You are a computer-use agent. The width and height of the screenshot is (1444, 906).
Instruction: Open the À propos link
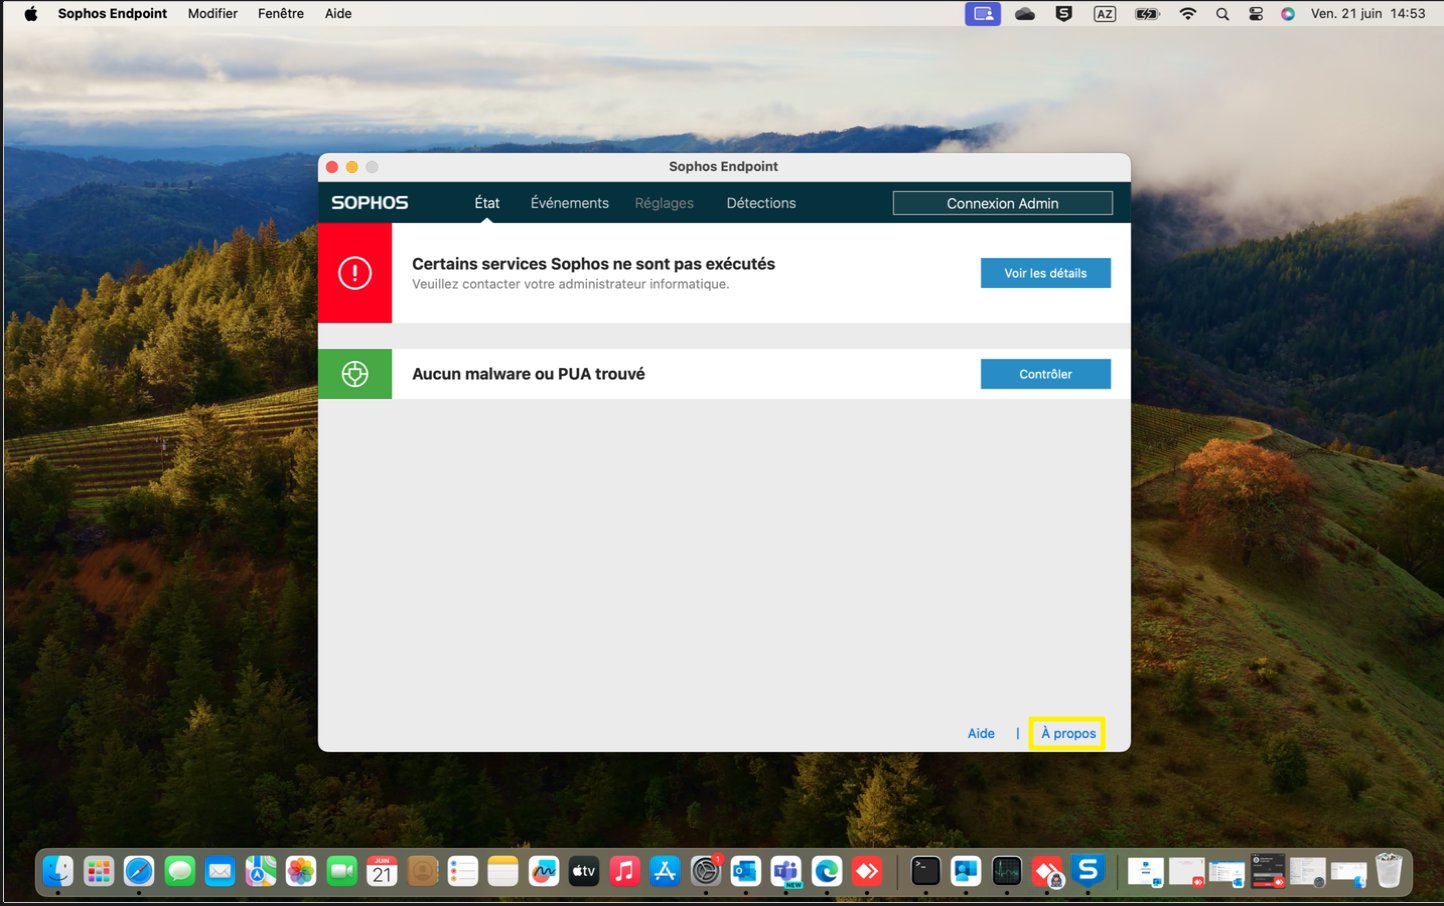(x=1068, y=733)
